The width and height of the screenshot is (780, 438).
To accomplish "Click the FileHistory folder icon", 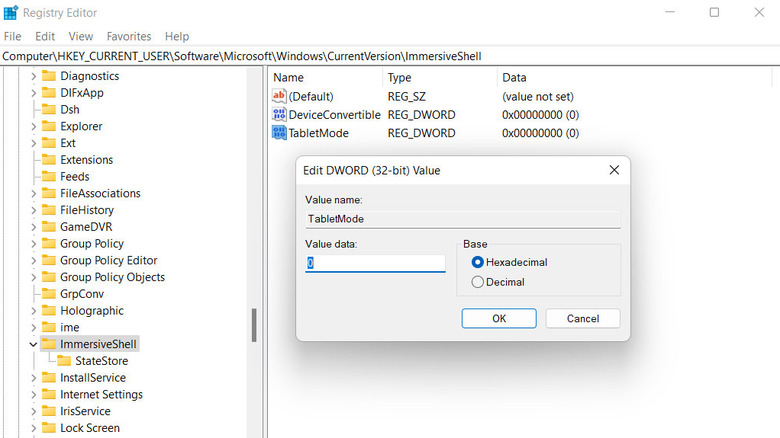I will pos(49,210).
